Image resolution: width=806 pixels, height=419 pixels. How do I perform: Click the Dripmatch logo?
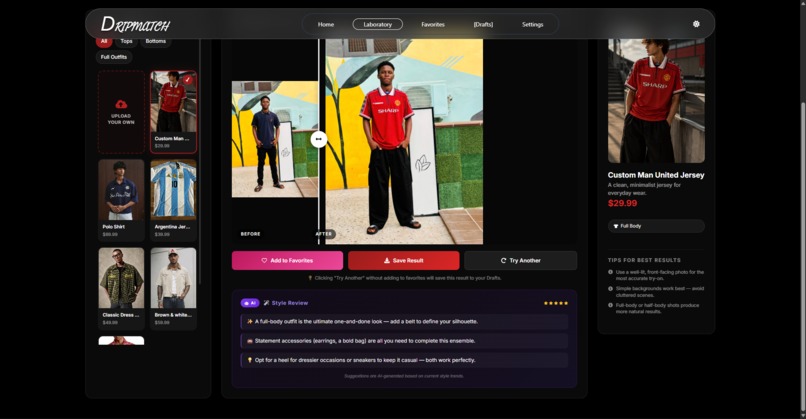click(x=135, y=24)
